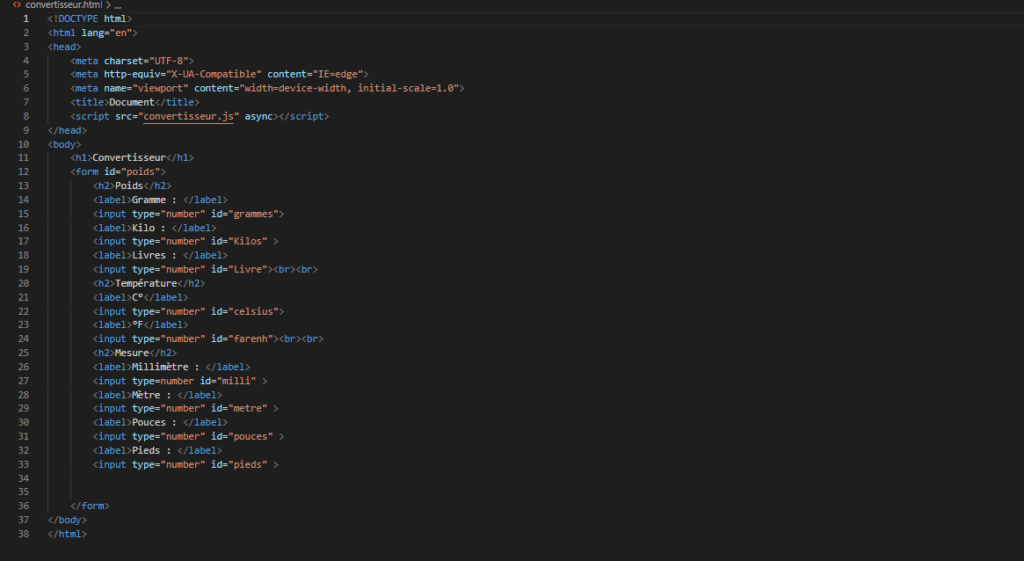Select line number 34 in the gutter
Screen dimensions: 1024x561
click(24, 478)
